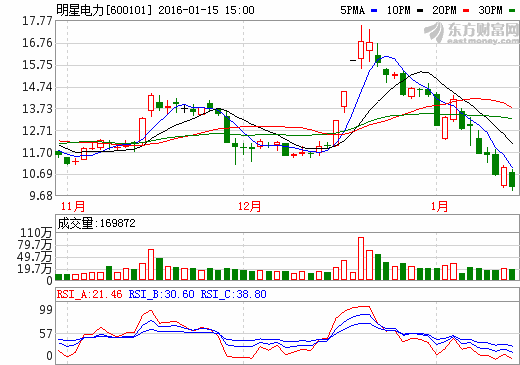
Task: Select the 11月 time axis label
Action: click(x=73, y=206)
